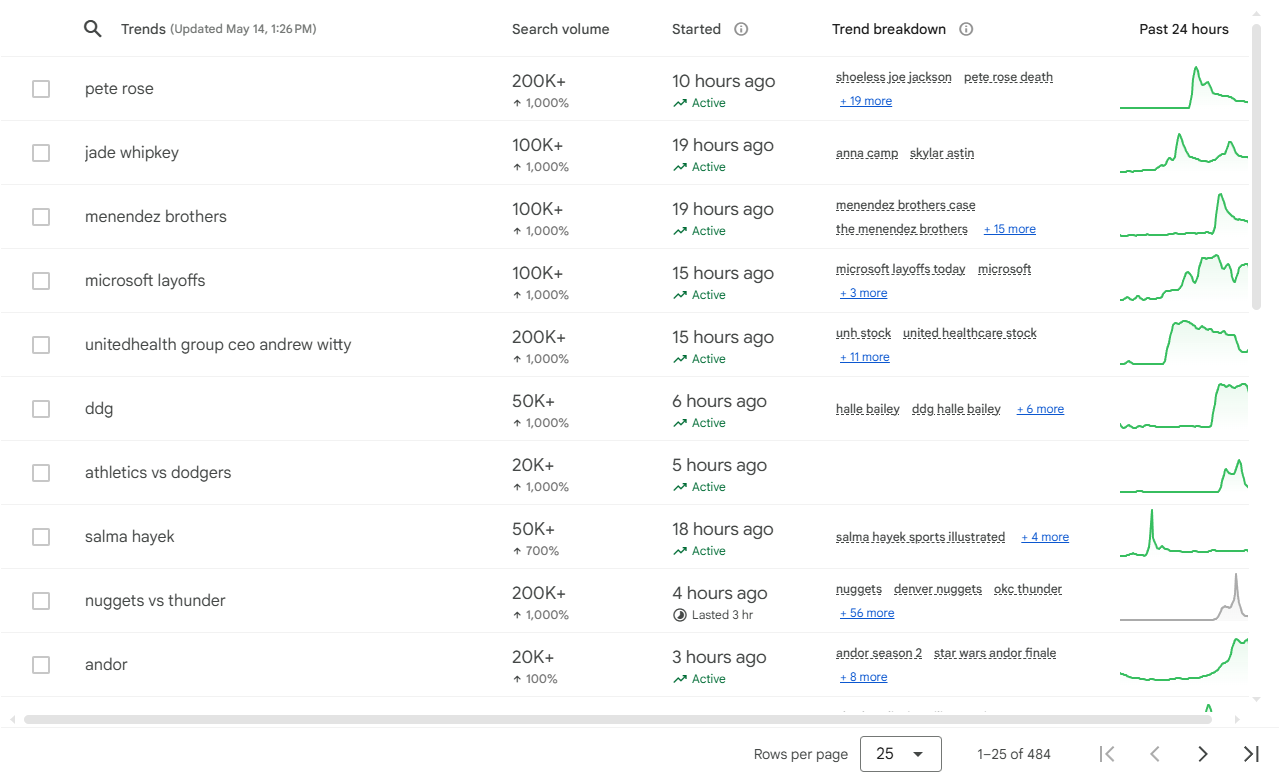Show info for Started column
The image size is (1280, 780).
point(741,29)
